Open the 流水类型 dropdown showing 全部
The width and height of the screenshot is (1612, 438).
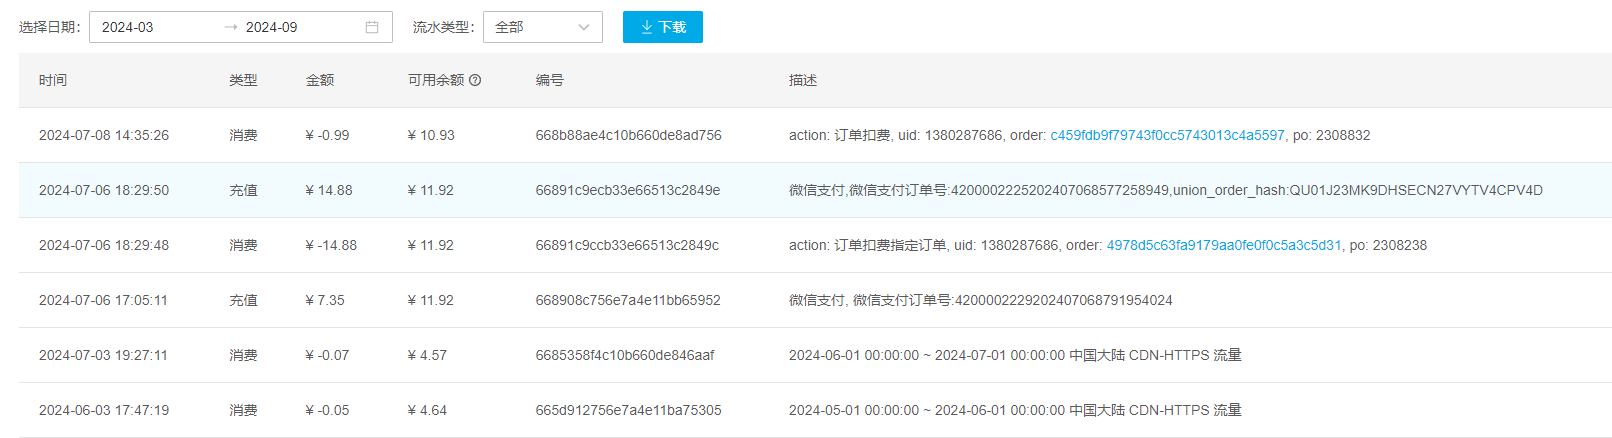pos(543,27)
